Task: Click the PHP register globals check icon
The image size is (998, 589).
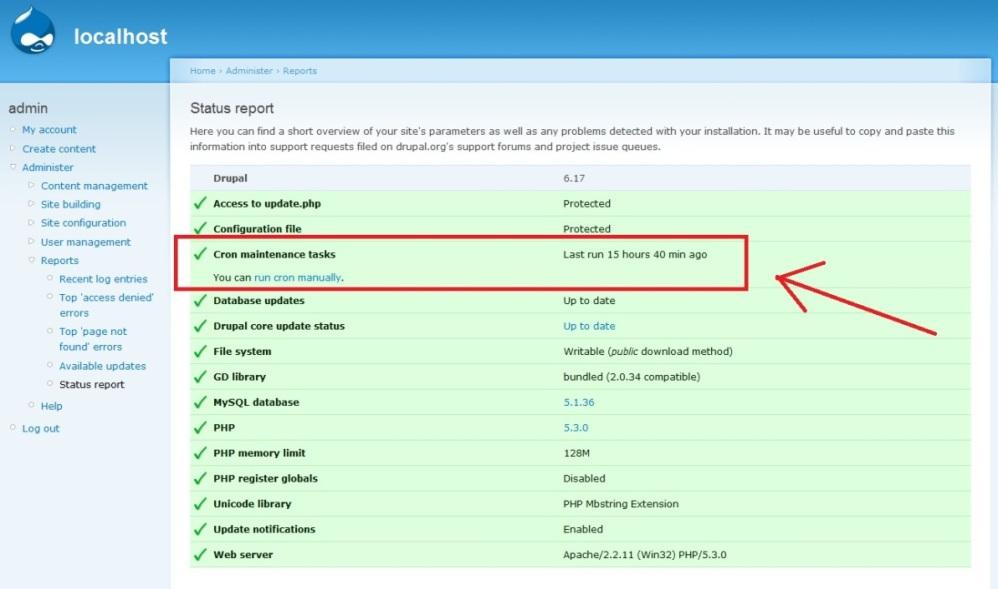Action: point(200,478)
